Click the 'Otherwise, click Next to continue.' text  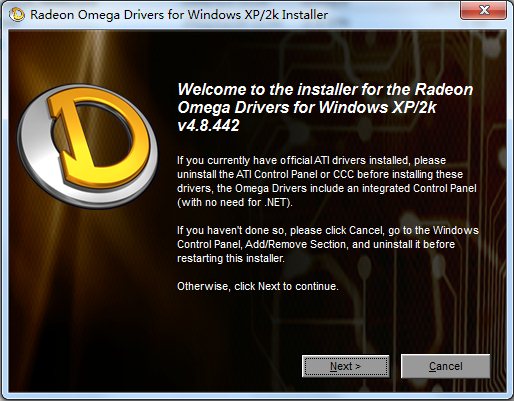(258, 286)
